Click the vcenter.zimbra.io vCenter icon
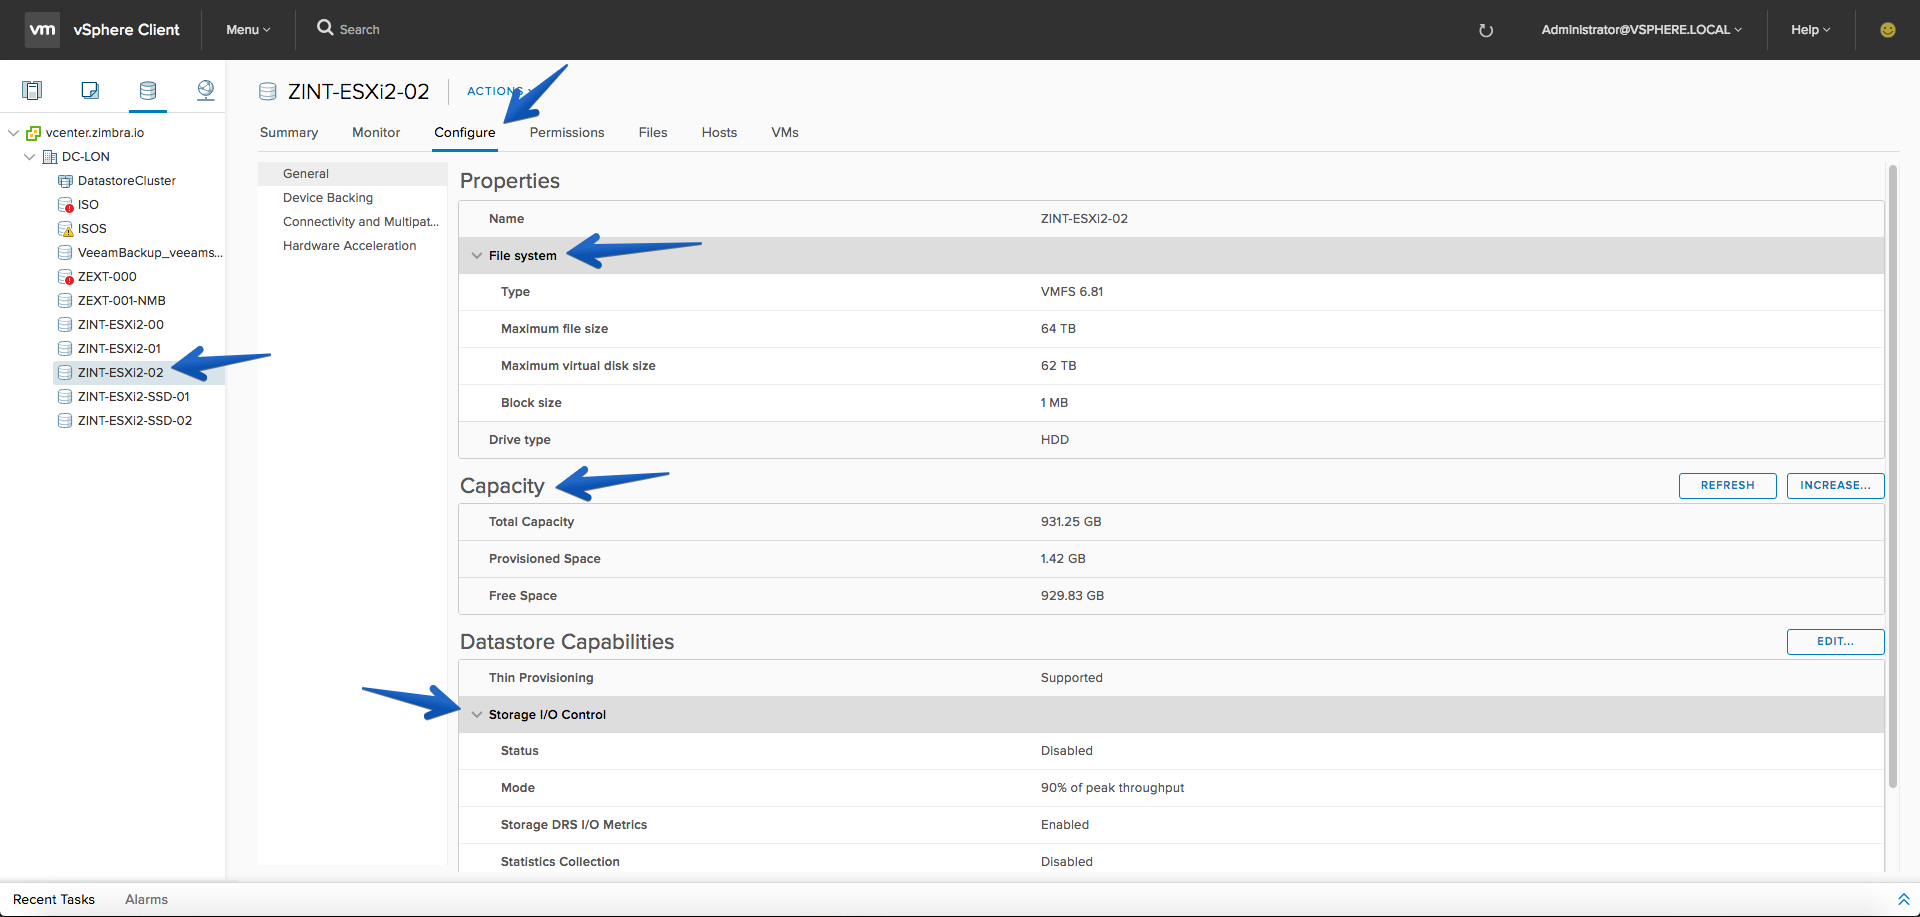Viewport: 1920px width, 917px height. 33,133
